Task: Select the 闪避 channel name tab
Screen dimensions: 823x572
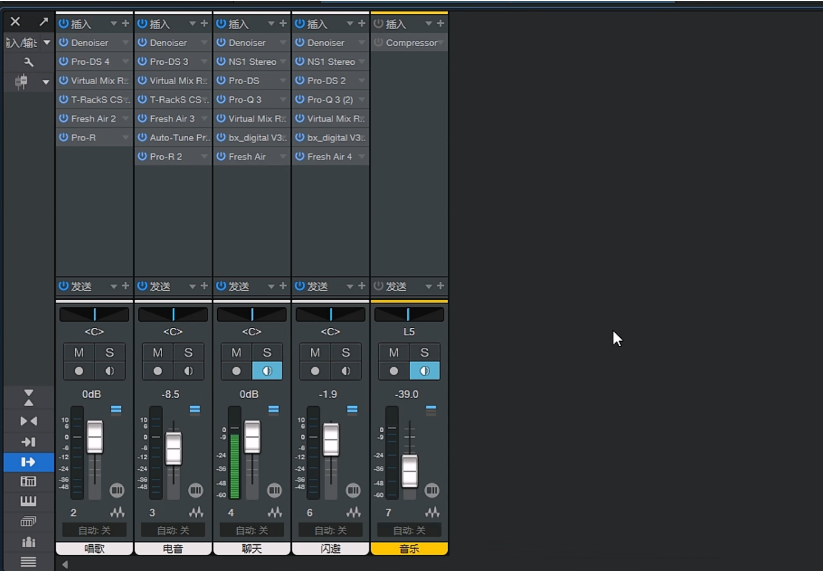Action: pyautogui.click(x=331, y=549)
